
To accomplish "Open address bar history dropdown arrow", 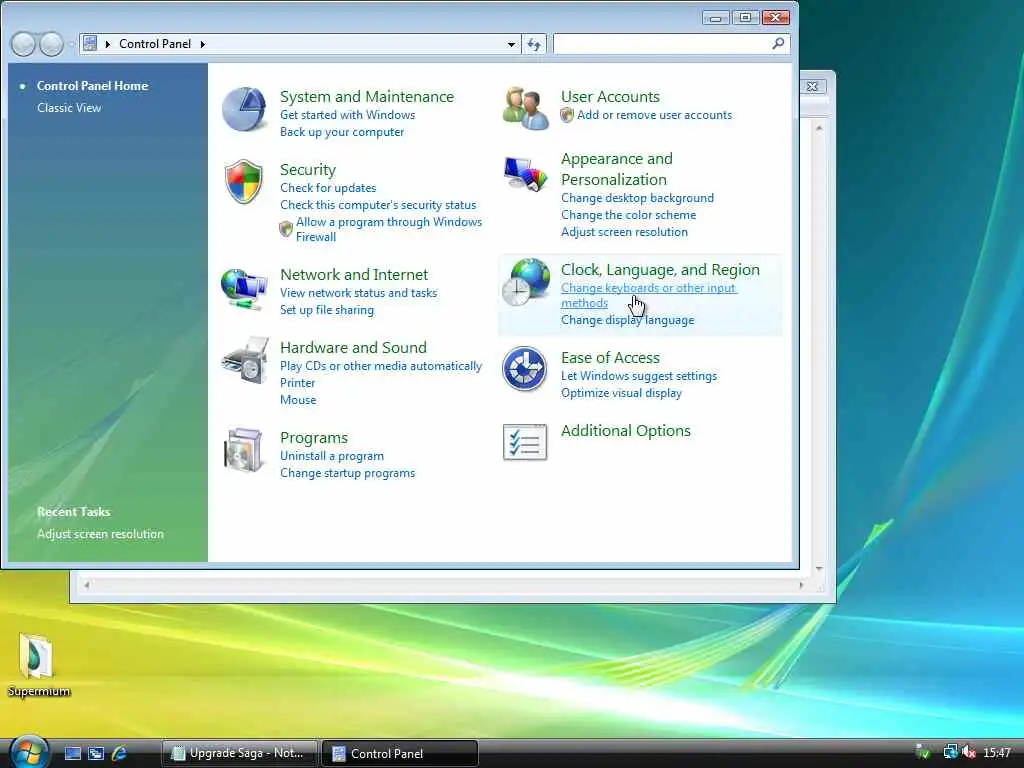I will tap(511, 44).
